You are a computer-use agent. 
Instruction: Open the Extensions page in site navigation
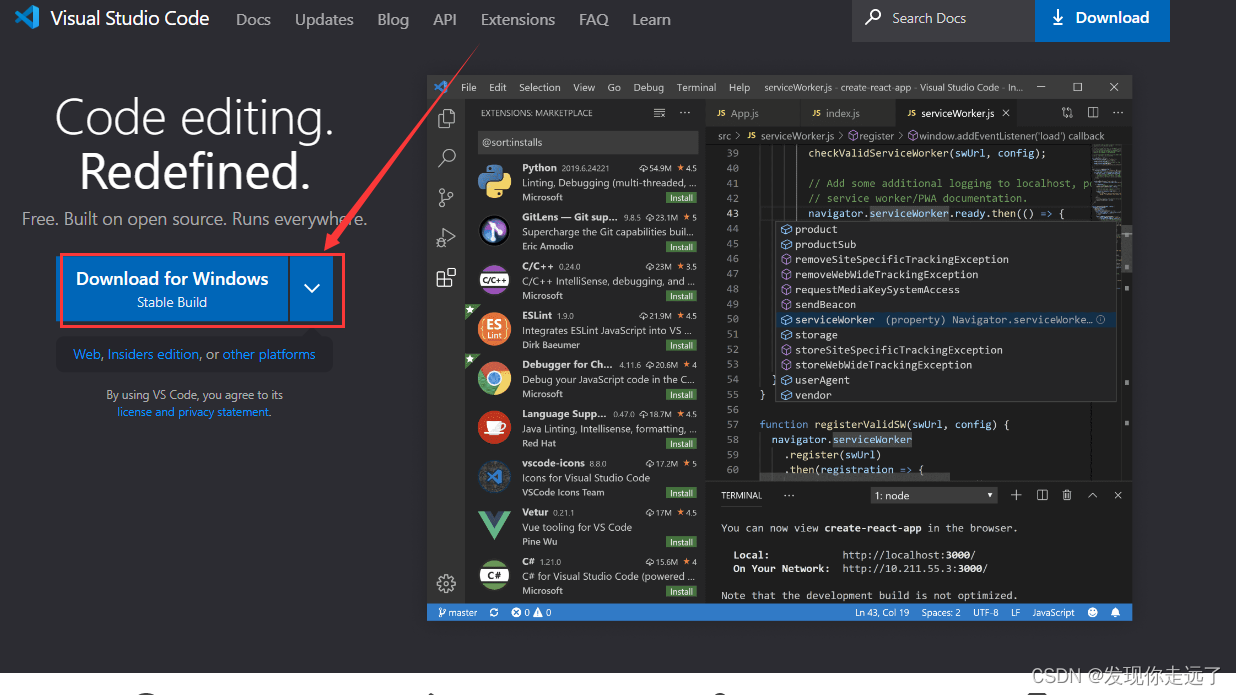tap(518, 19)
